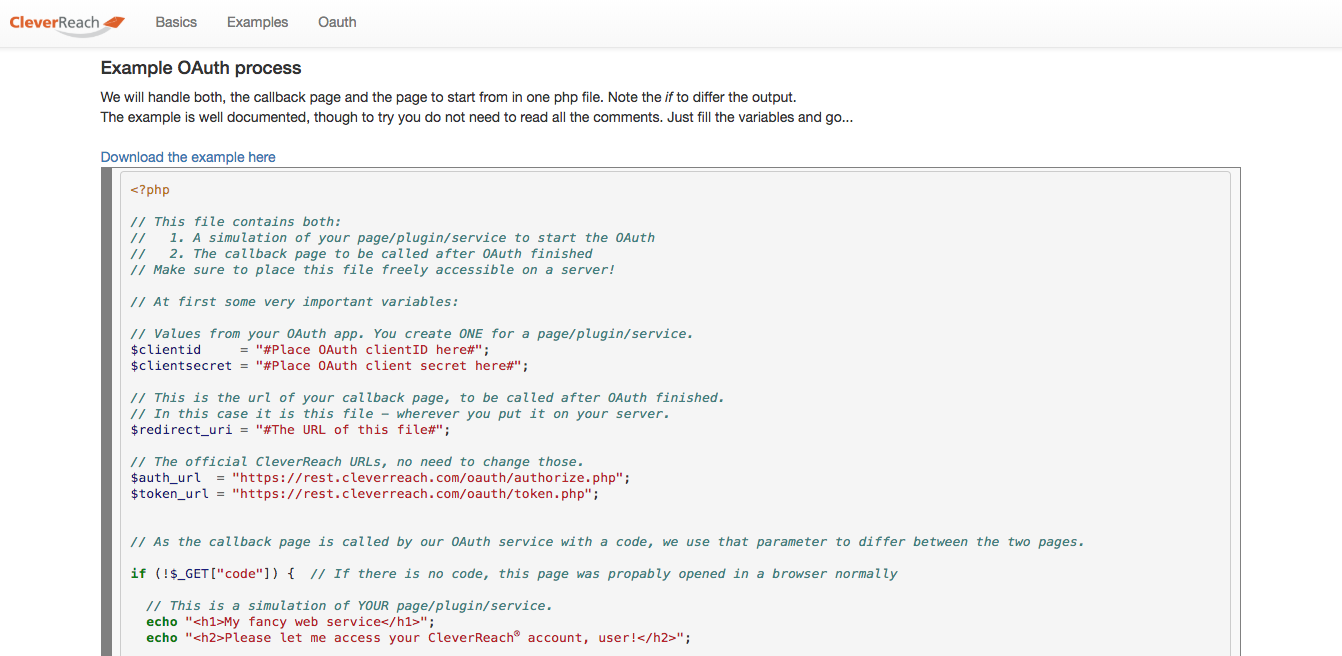
Task: Click the 'Example OAuth process' heading
Action: (201, 68)
